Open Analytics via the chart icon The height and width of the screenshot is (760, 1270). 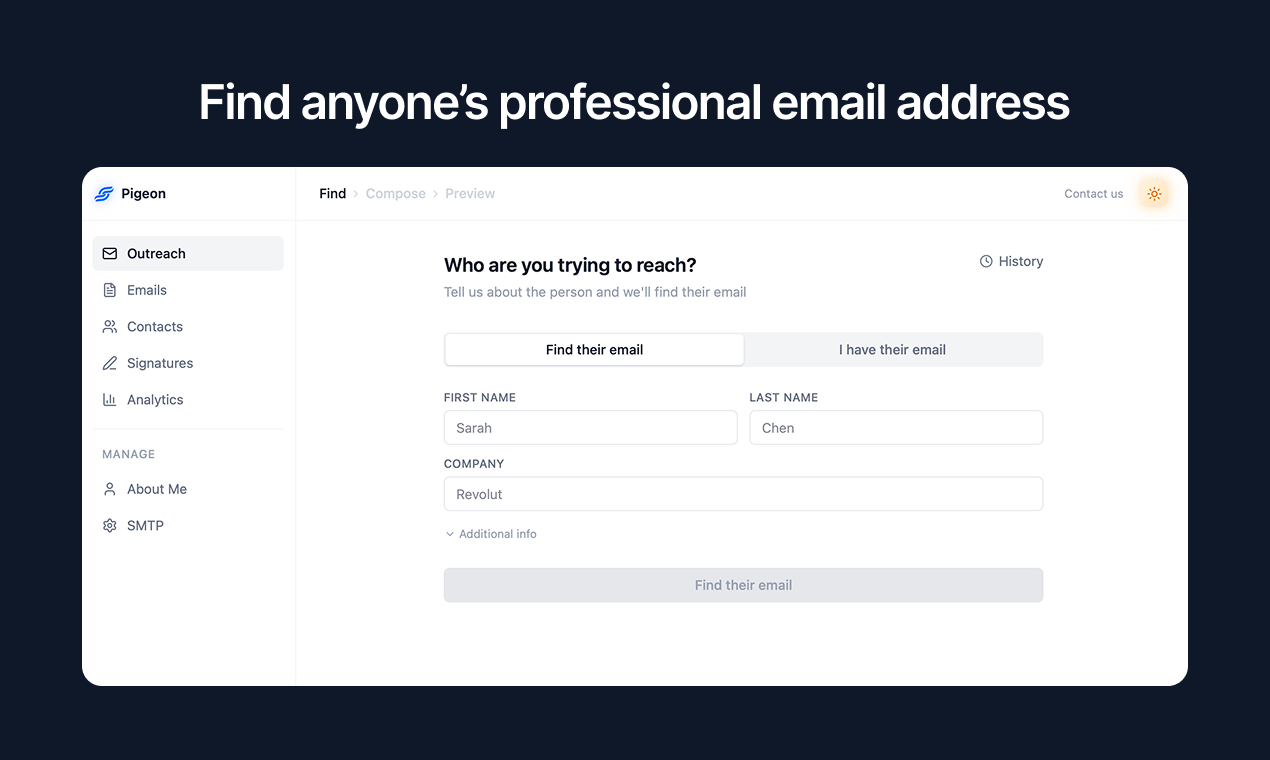[x=110, y=399]
